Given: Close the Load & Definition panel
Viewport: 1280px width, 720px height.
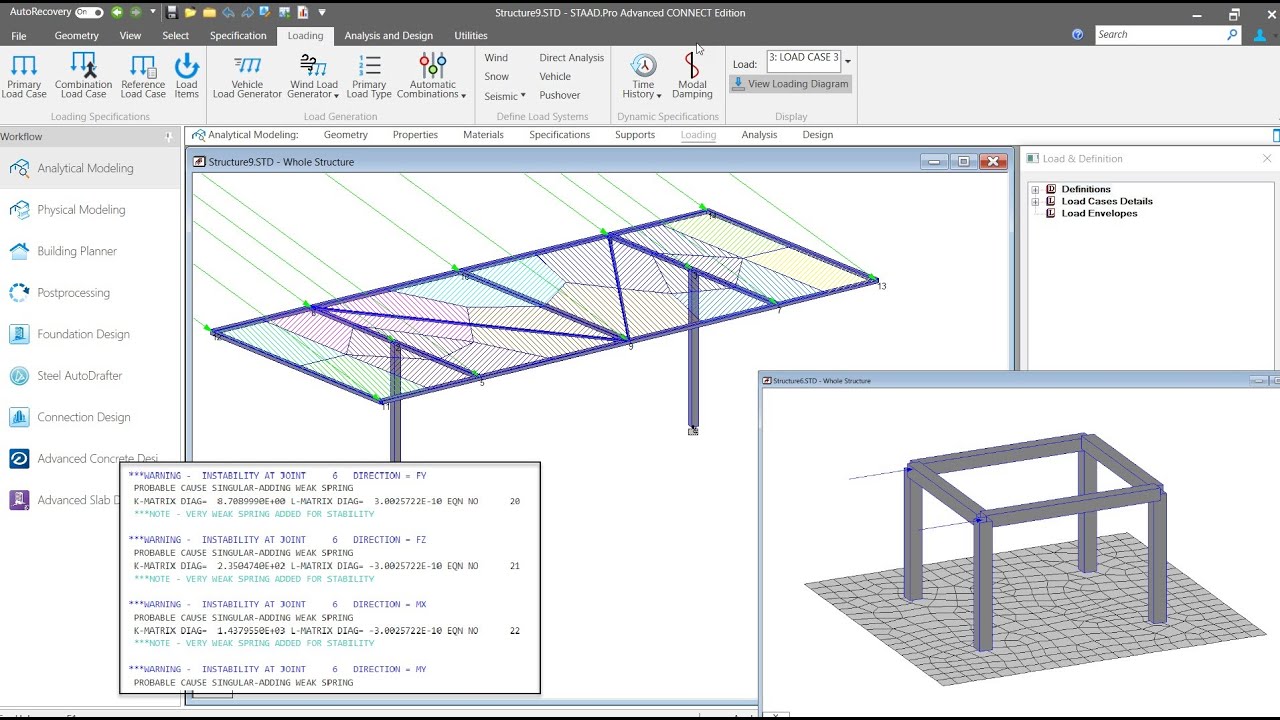Looking at the screenshot, I should point(1267,158).
